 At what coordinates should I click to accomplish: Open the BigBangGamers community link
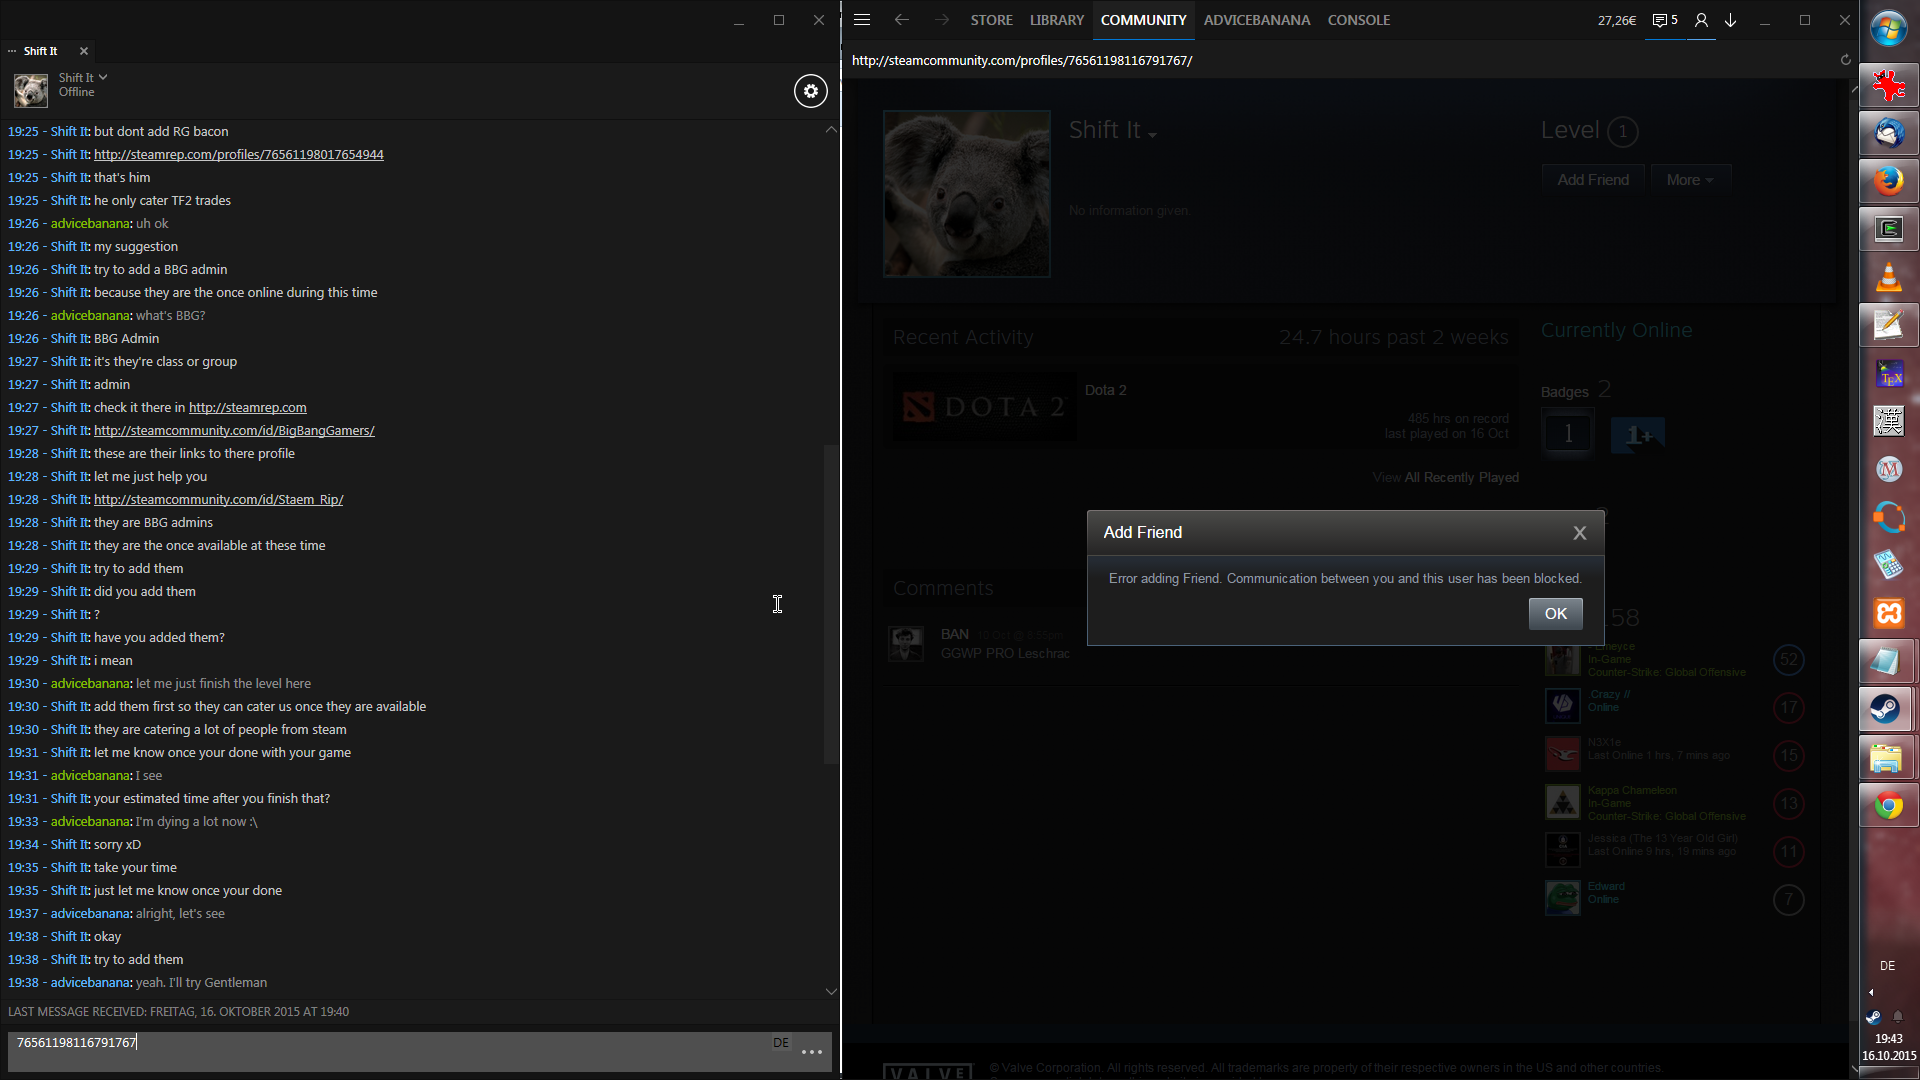click(234, 431)
